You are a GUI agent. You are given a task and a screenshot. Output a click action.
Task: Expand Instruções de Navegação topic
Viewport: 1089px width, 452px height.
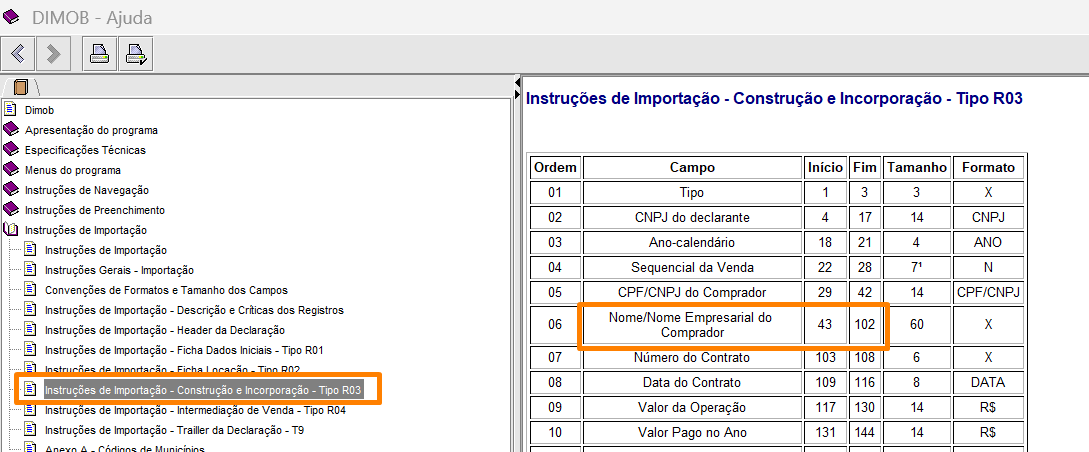pyautogui.click(x=87, y=190)
